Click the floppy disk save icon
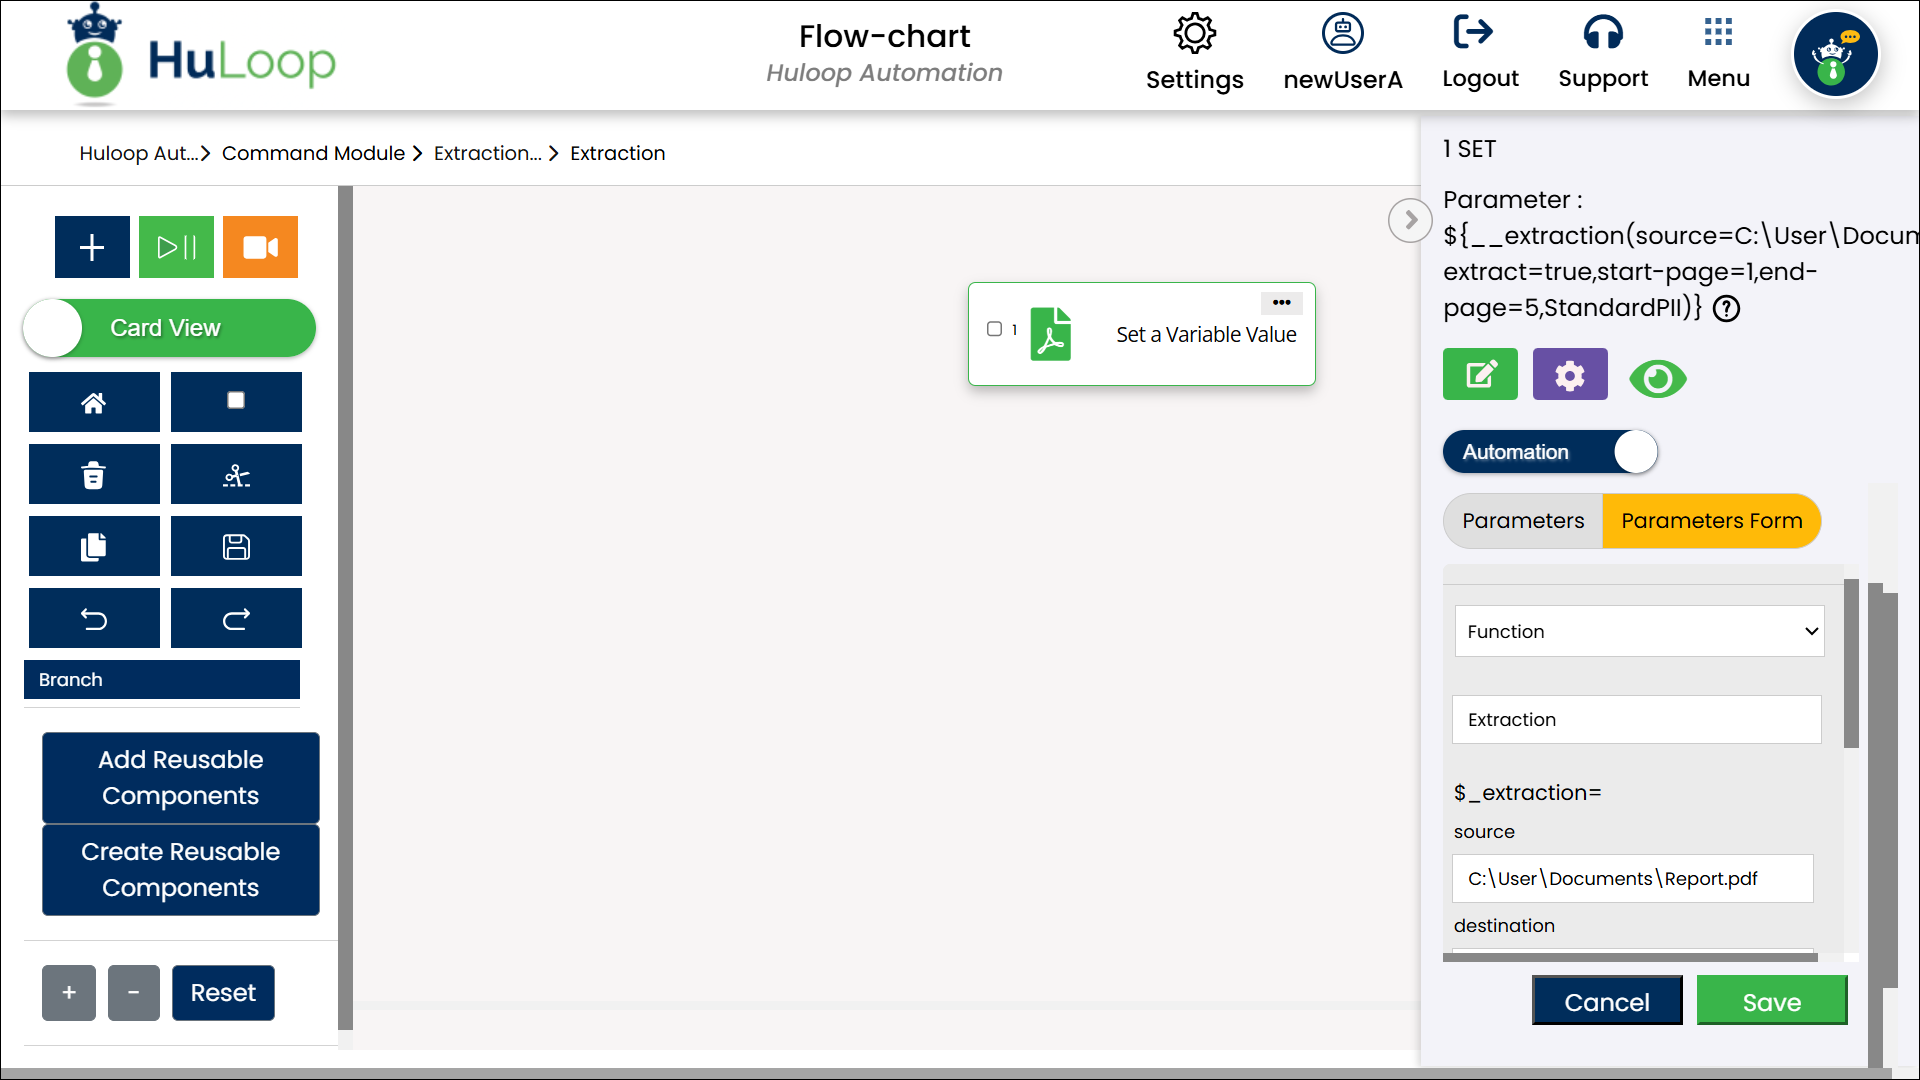The height and width of the screenshot is (1080, 1920). (x=236, y=547)
